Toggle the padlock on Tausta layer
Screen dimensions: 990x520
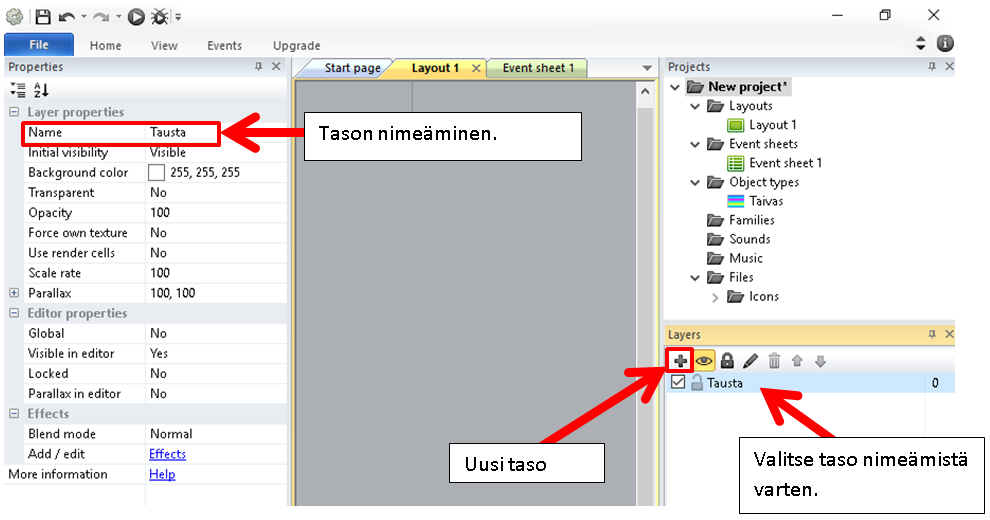point(695,383)
